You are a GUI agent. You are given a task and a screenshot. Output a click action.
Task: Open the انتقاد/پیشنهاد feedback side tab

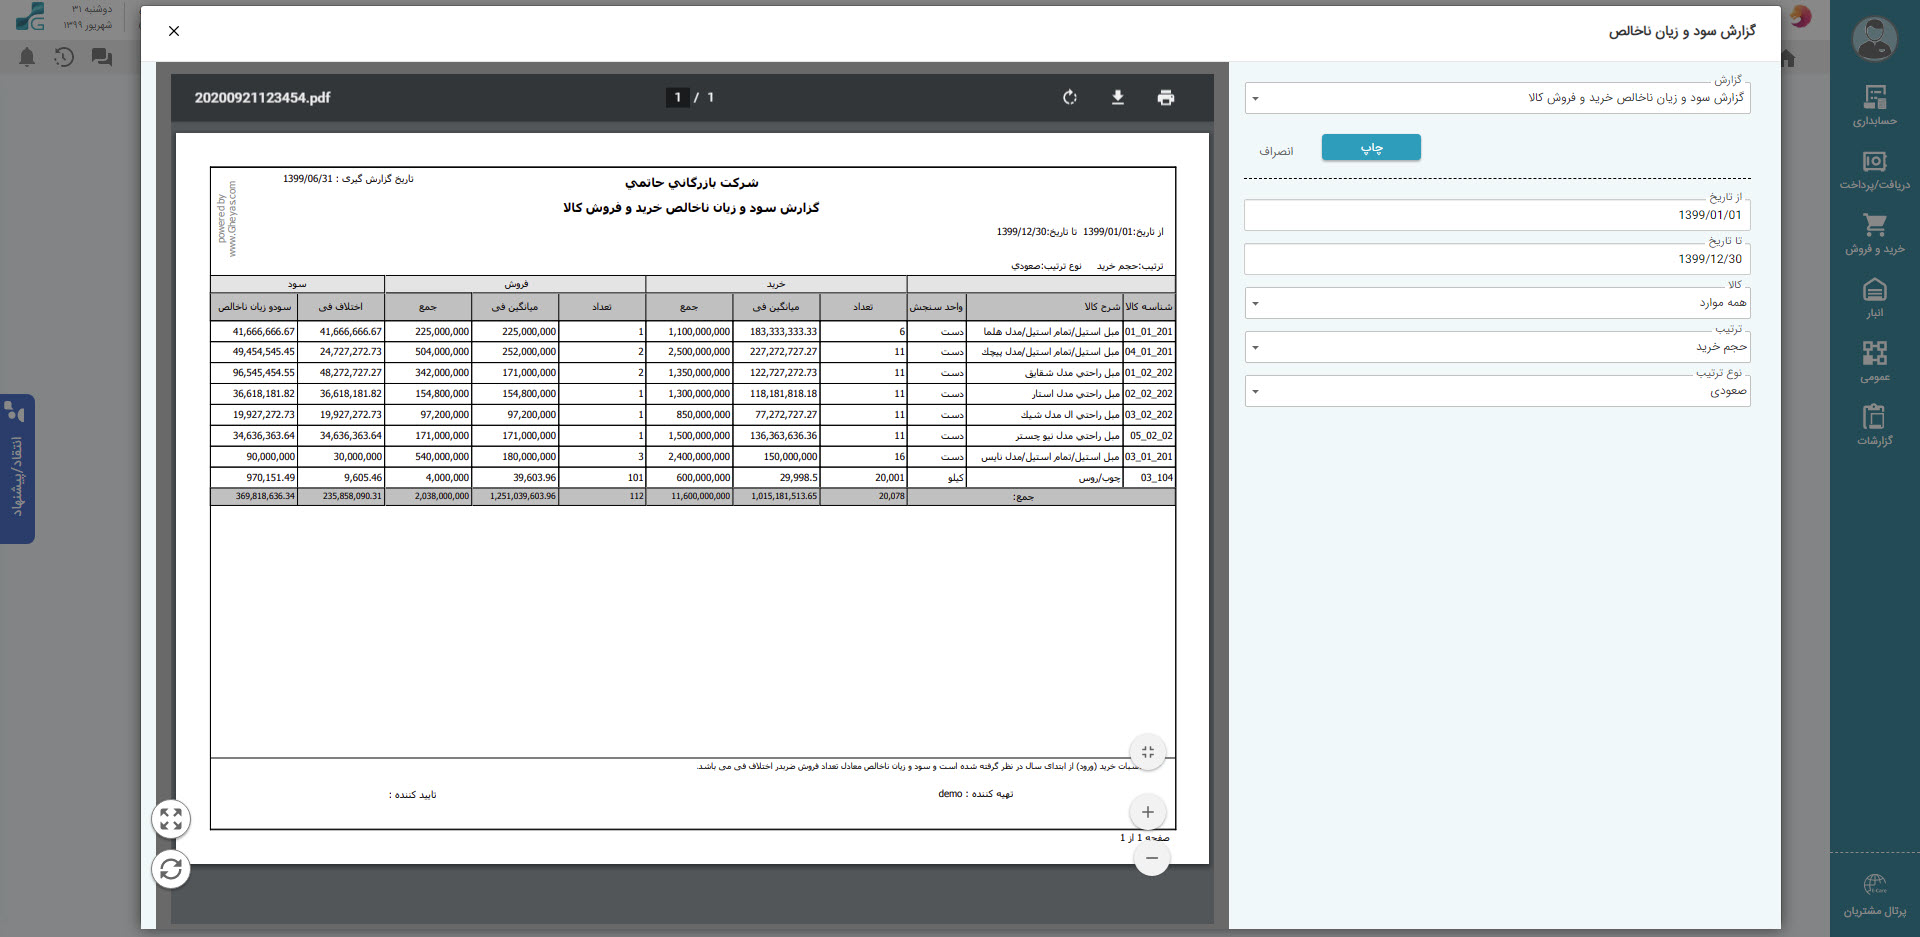click(x=17, y=470)
